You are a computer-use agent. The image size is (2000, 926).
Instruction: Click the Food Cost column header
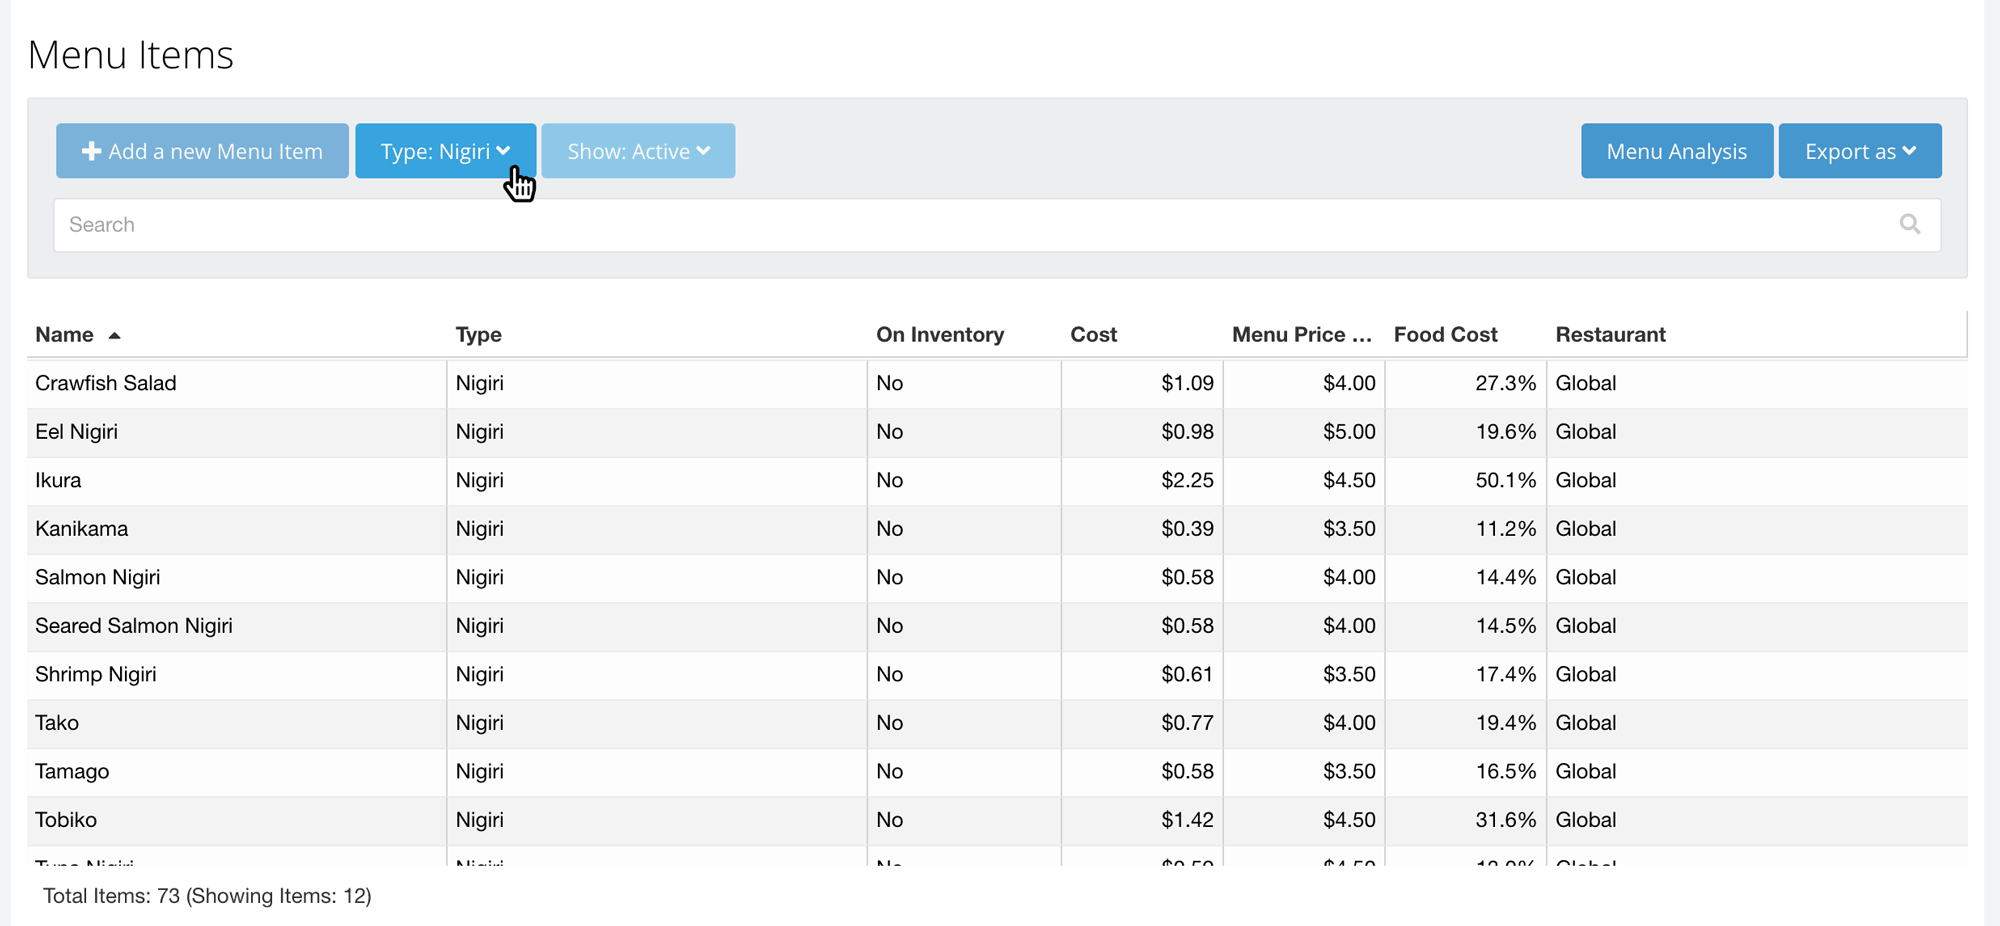coord(1444,334)
